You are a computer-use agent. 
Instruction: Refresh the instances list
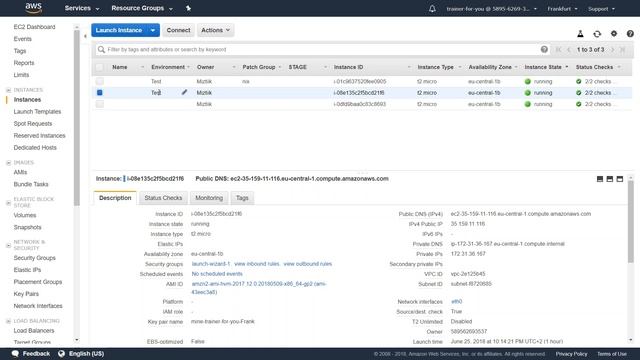coord(597,34)
